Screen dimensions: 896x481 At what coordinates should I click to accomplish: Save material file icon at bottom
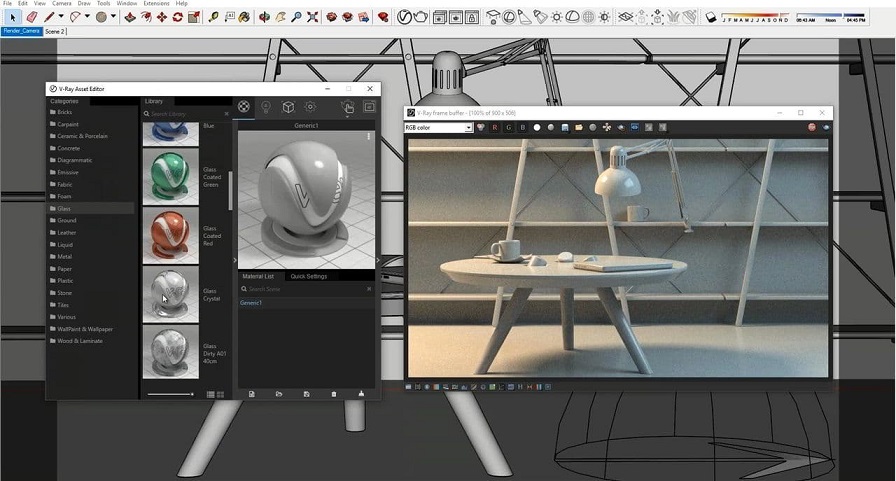tap(306, 394)
